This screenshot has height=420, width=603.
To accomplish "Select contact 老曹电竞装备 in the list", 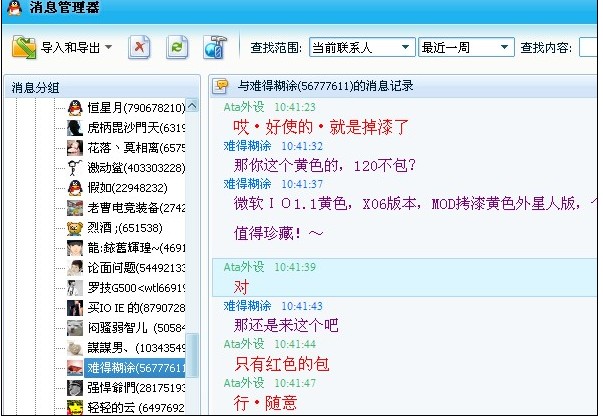I will (136, 207).
